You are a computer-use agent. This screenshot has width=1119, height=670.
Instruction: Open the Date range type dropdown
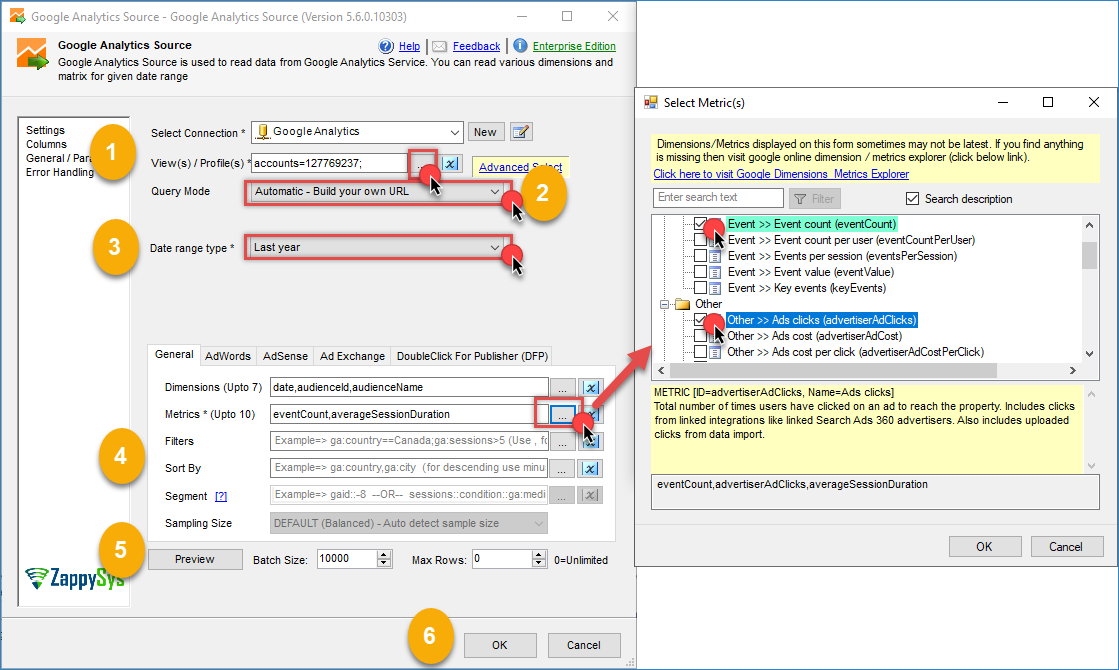pyautogui.click(x=494, y=248)
